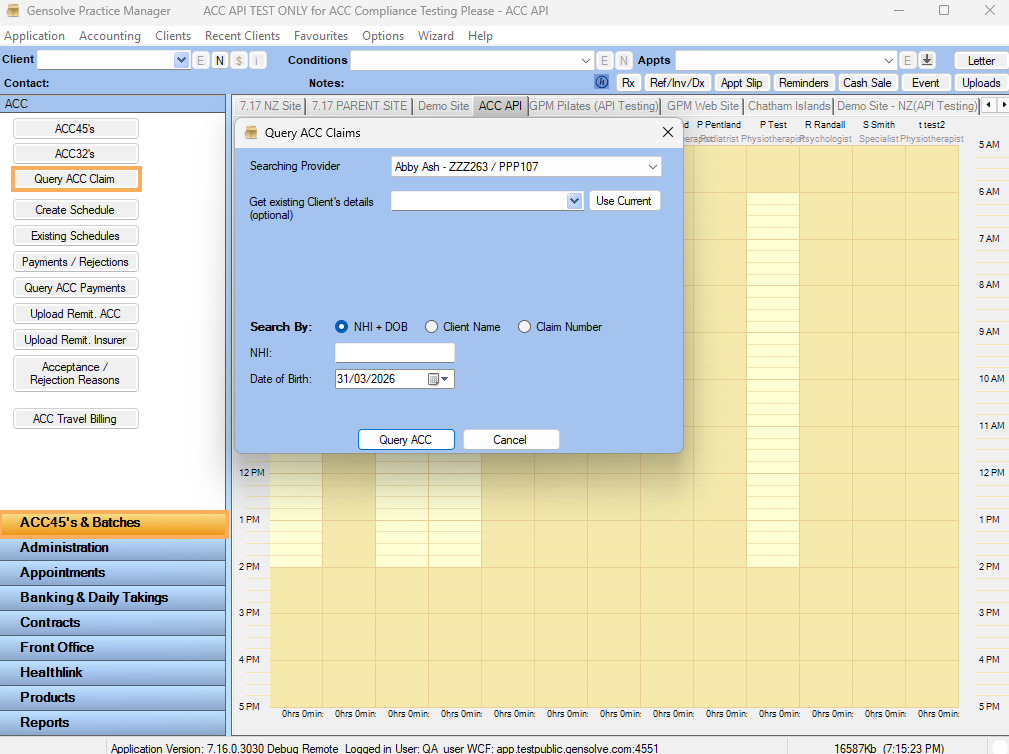
Task: Open the Date of Birth calendar picker
Action: pos(439,379)
